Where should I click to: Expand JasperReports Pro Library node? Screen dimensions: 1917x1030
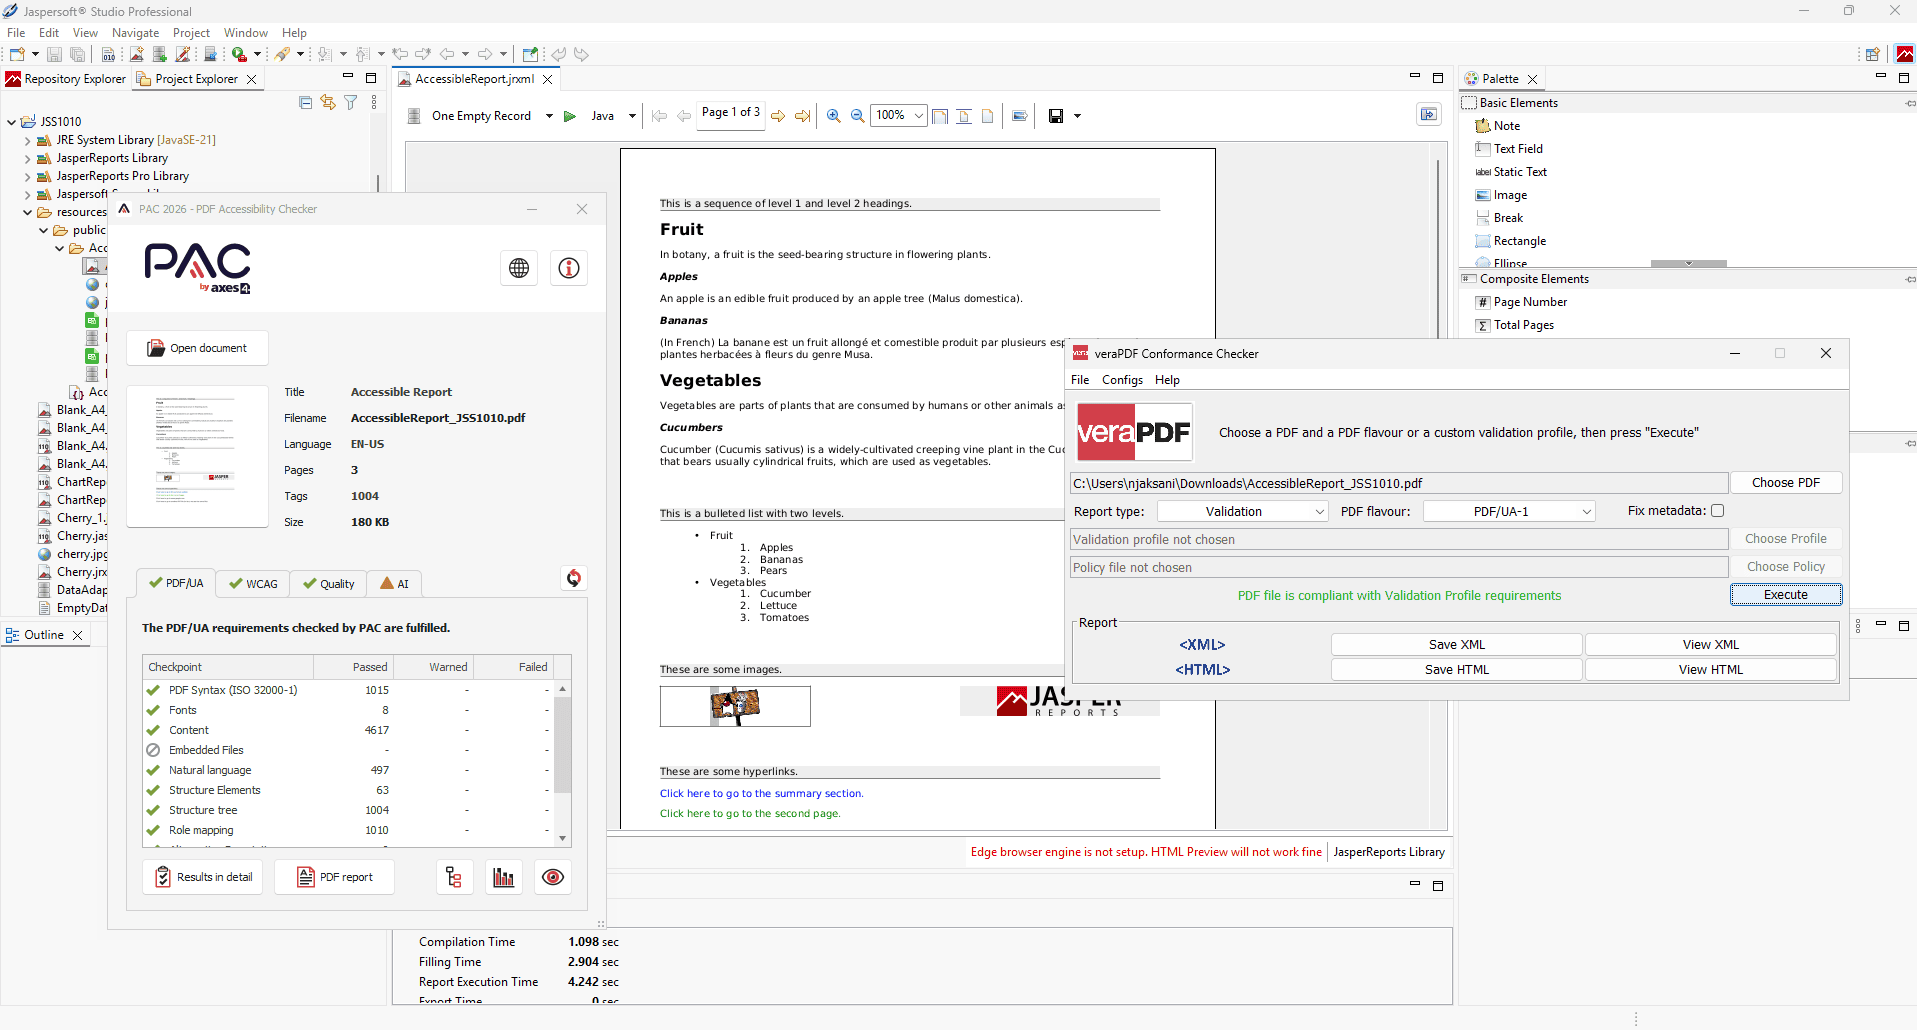click(28, 177)
